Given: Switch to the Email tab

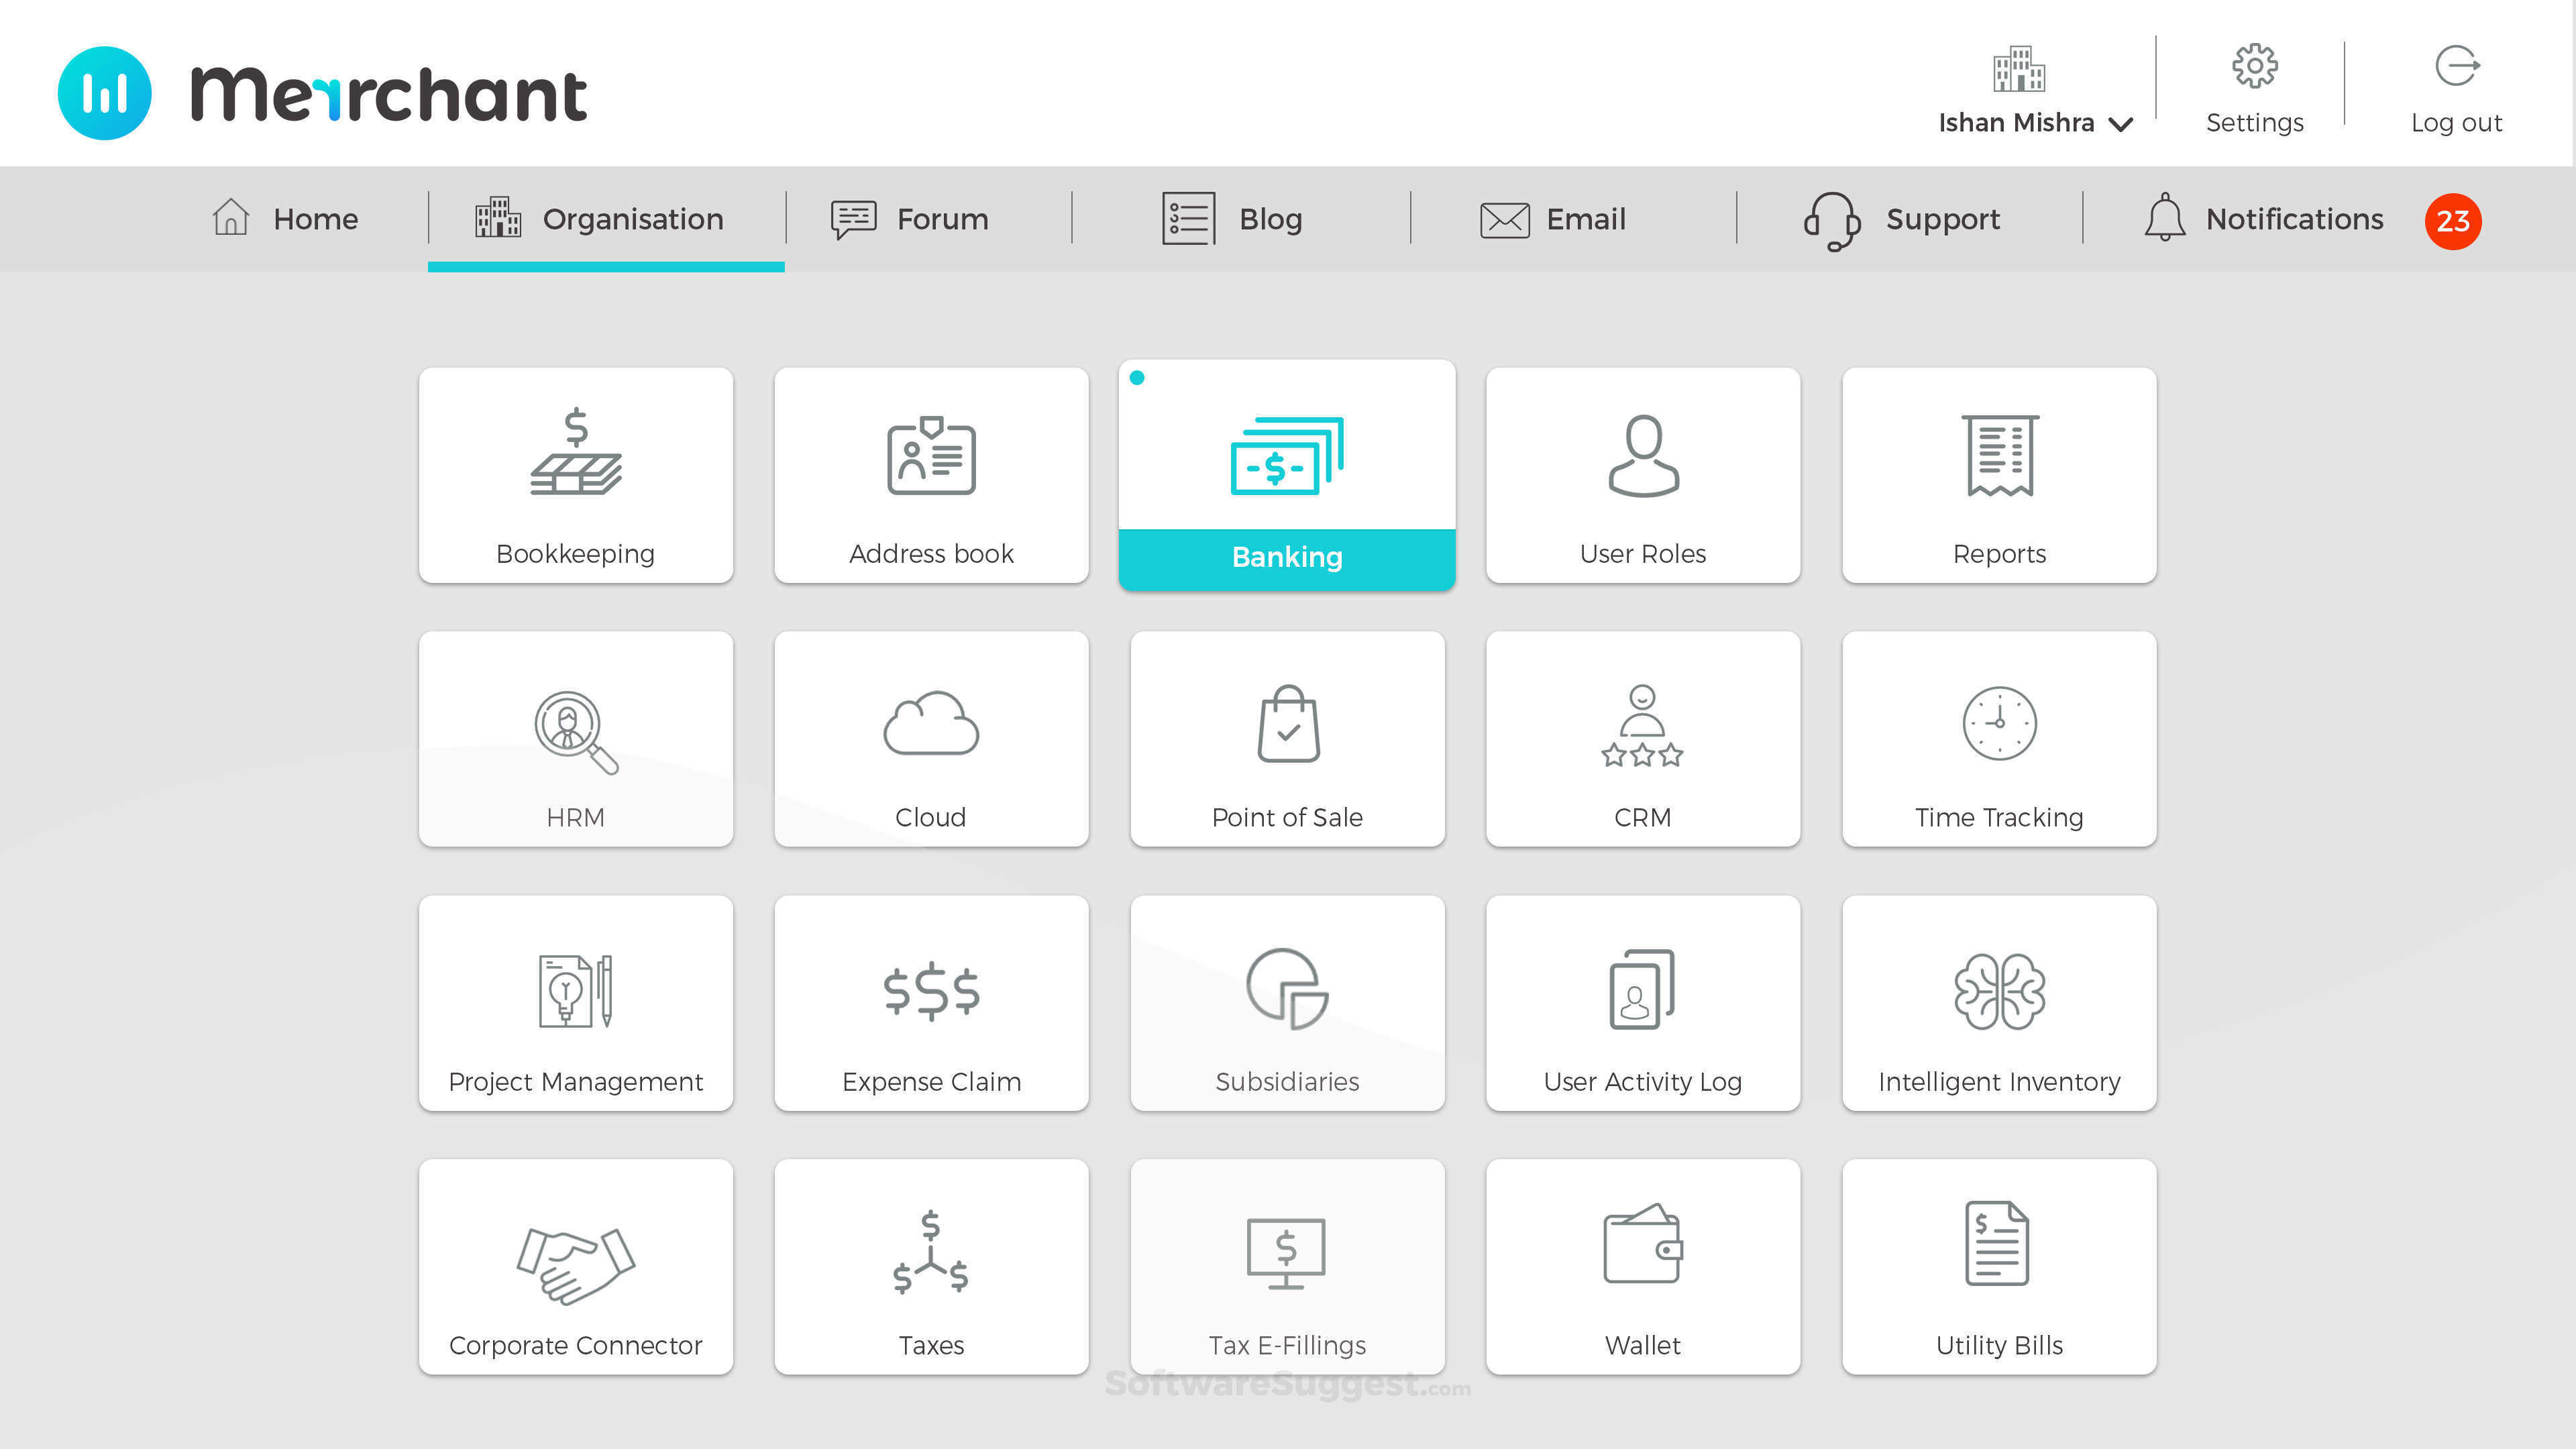Looking at the screenshot, I should pyautogui.click(x=1553, y=219).
